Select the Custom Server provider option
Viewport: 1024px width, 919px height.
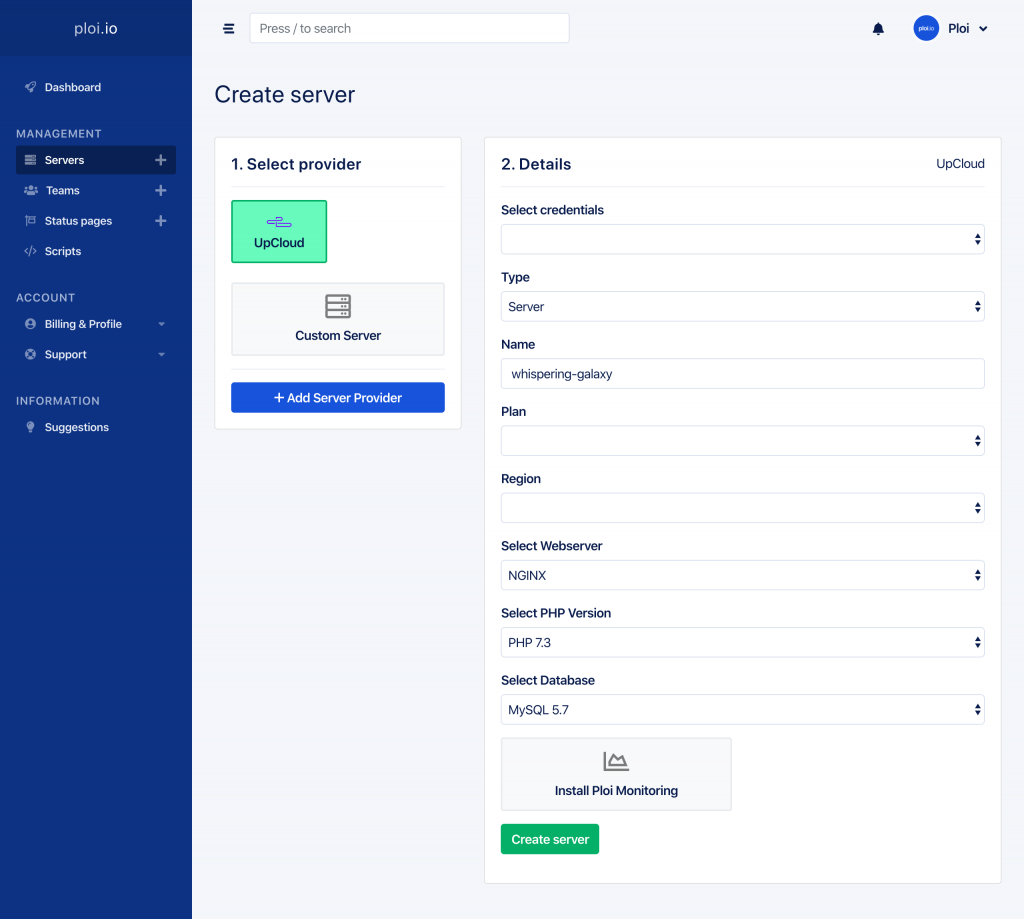(x=337, y=318)
